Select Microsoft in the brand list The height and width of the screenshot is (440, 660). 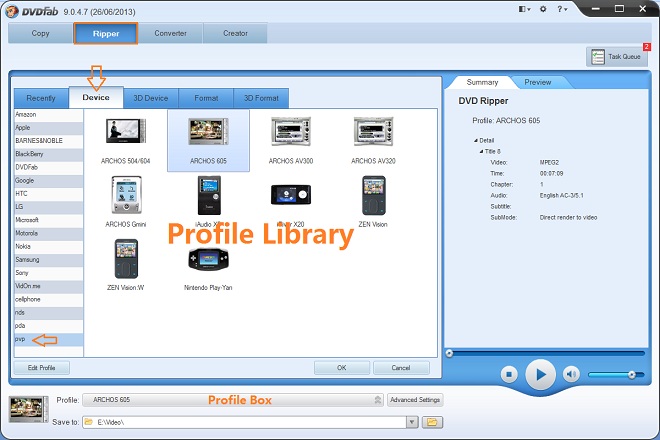click(x=48, y=220)
